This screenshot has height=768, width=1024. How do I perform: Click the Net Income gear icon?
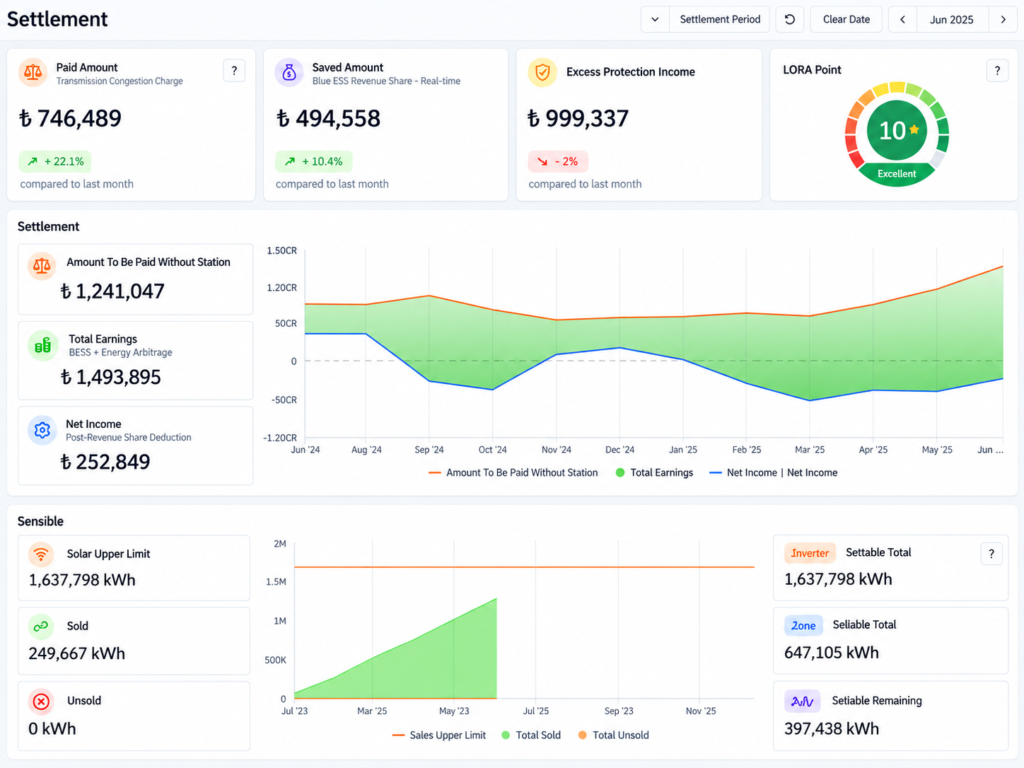click(42, 430)
